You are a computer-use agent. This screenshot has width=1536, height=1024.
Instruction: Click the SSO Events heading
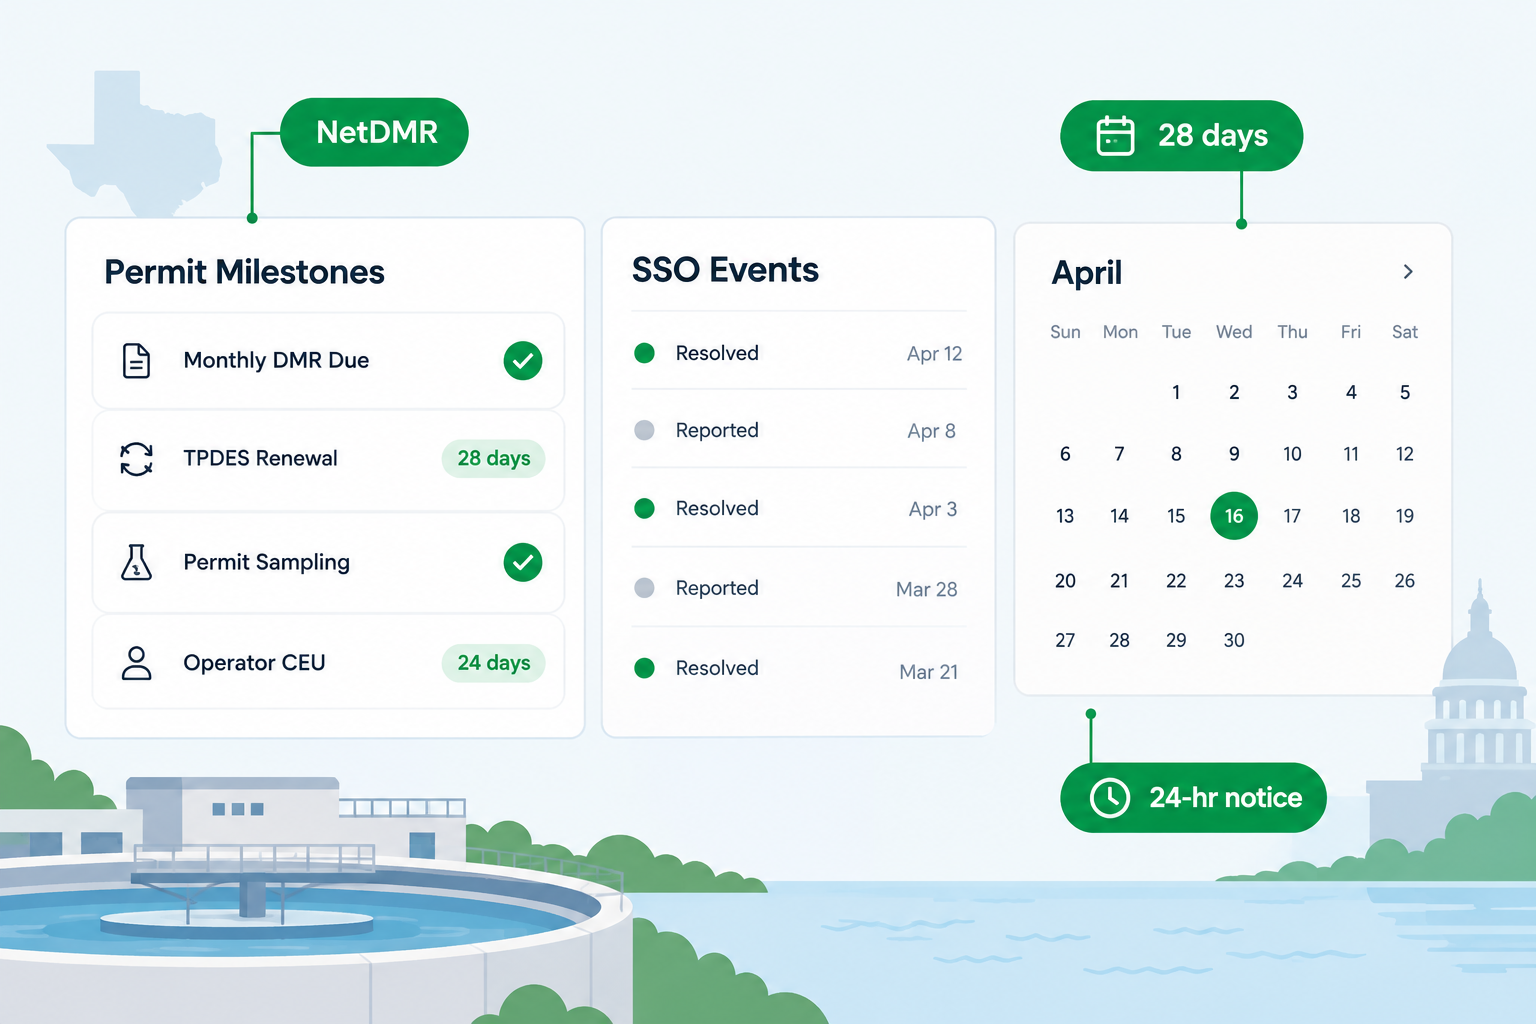pos(725,270)
